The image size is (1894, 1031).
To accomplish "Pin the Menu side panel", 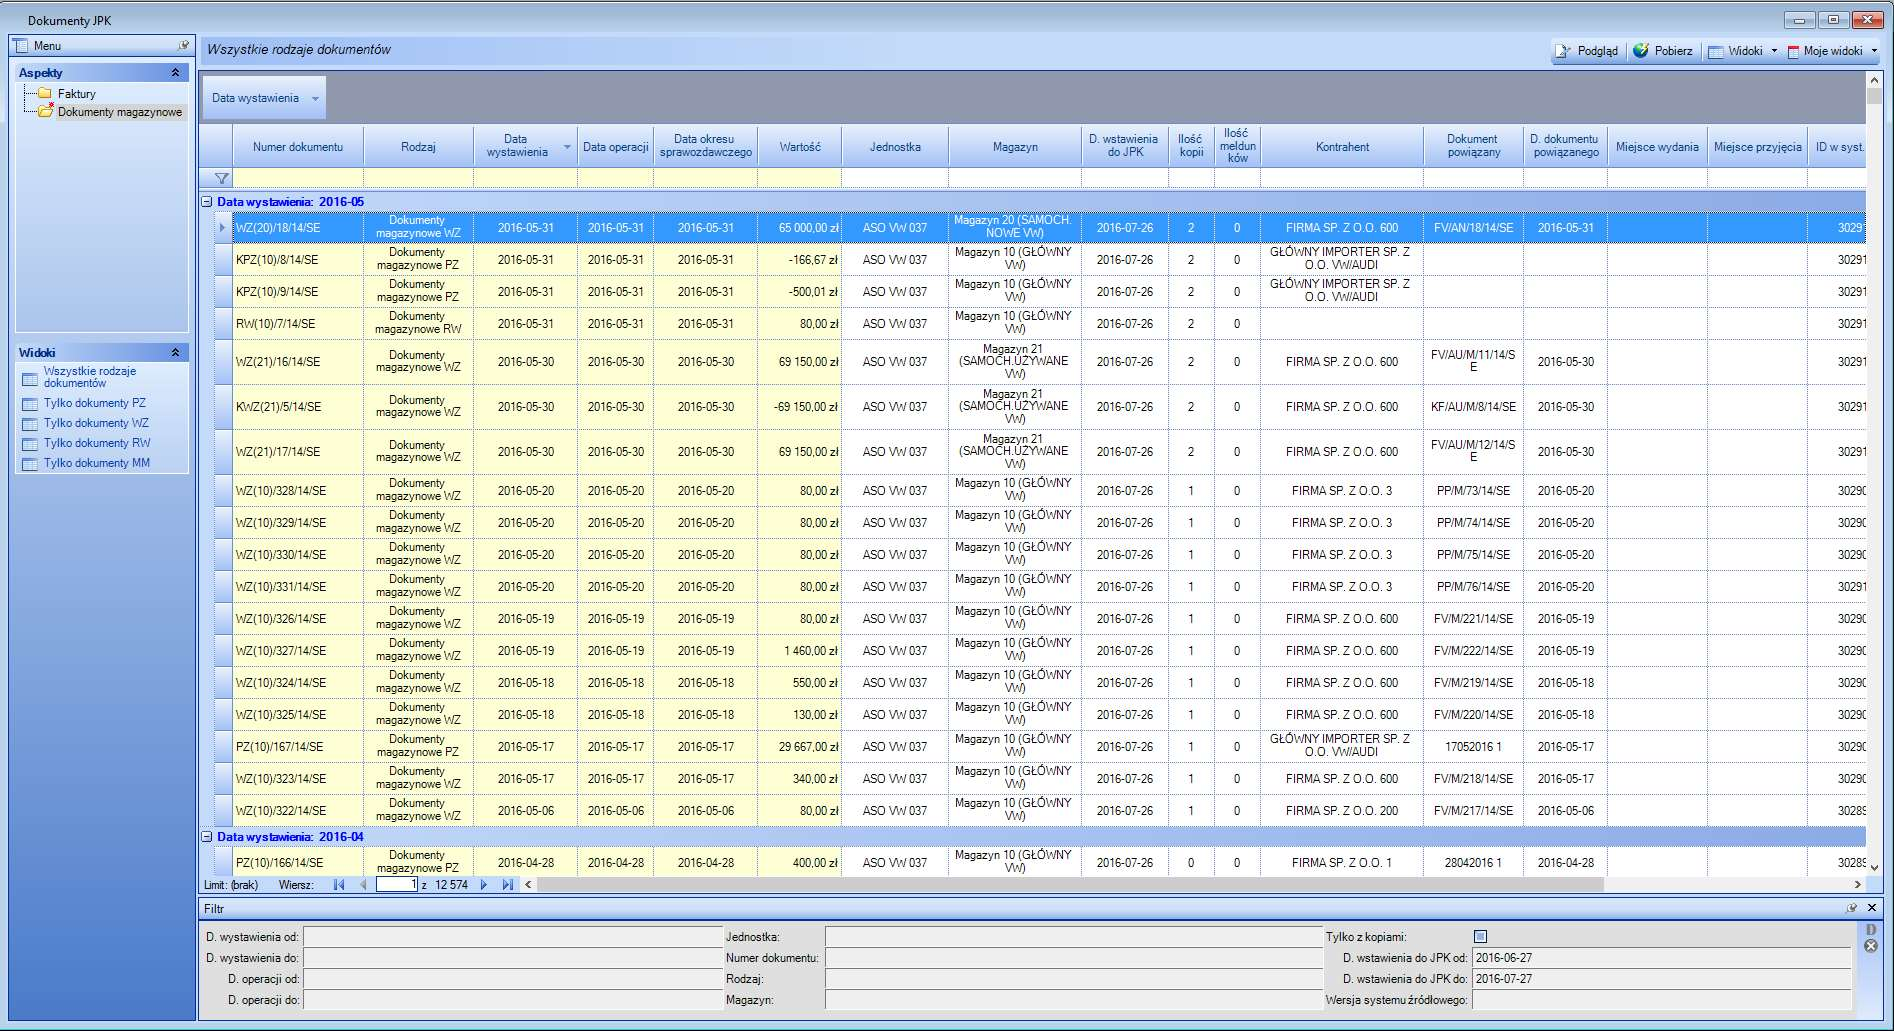I will 183,46.
